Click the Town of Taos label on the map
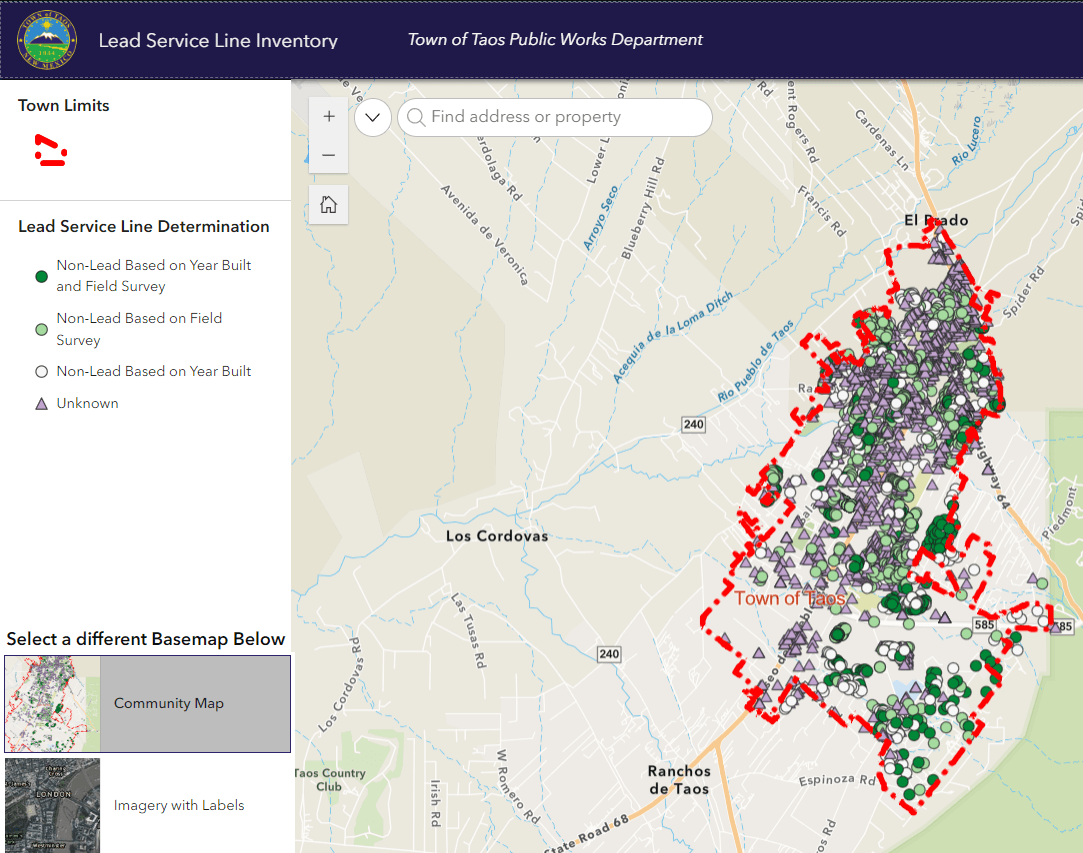1083x853 pixels. click(x=791, y=597)
